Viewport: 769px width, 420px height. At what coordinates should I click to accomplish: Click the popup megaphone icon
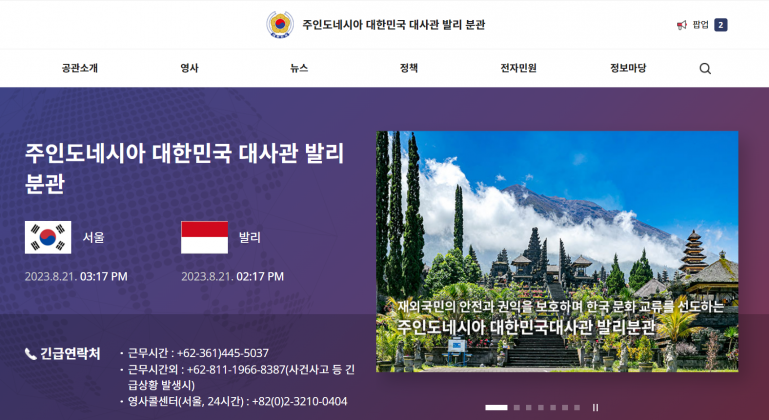tap(681, 25)
